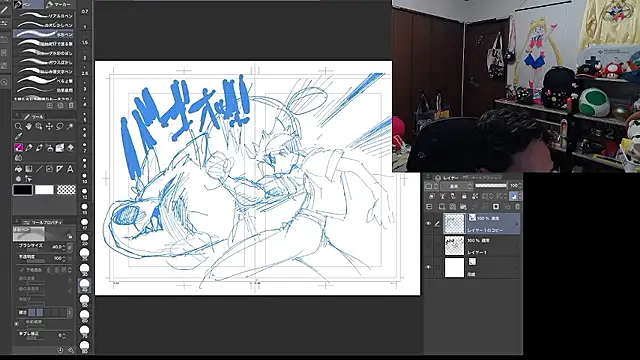Select the Frame border tool
Image resolution: width=640 pixels, height=360 pixels.
pyautogui.click(x=49, y=169)
